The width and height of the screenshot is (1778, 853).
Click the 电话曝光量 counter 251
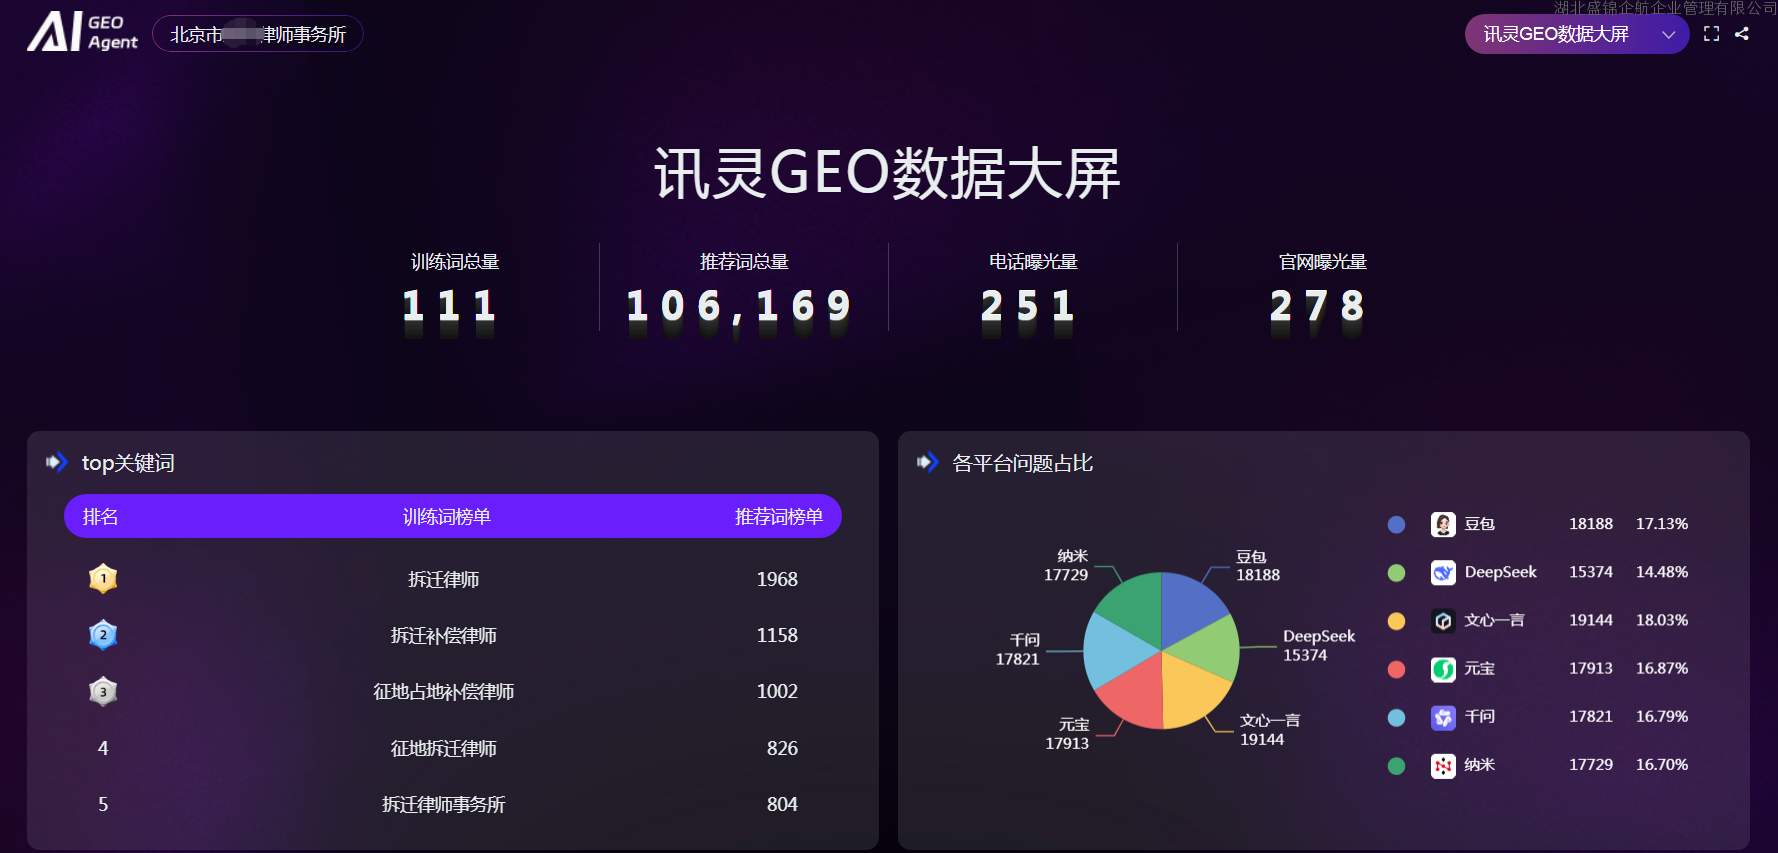[1028, 306]
